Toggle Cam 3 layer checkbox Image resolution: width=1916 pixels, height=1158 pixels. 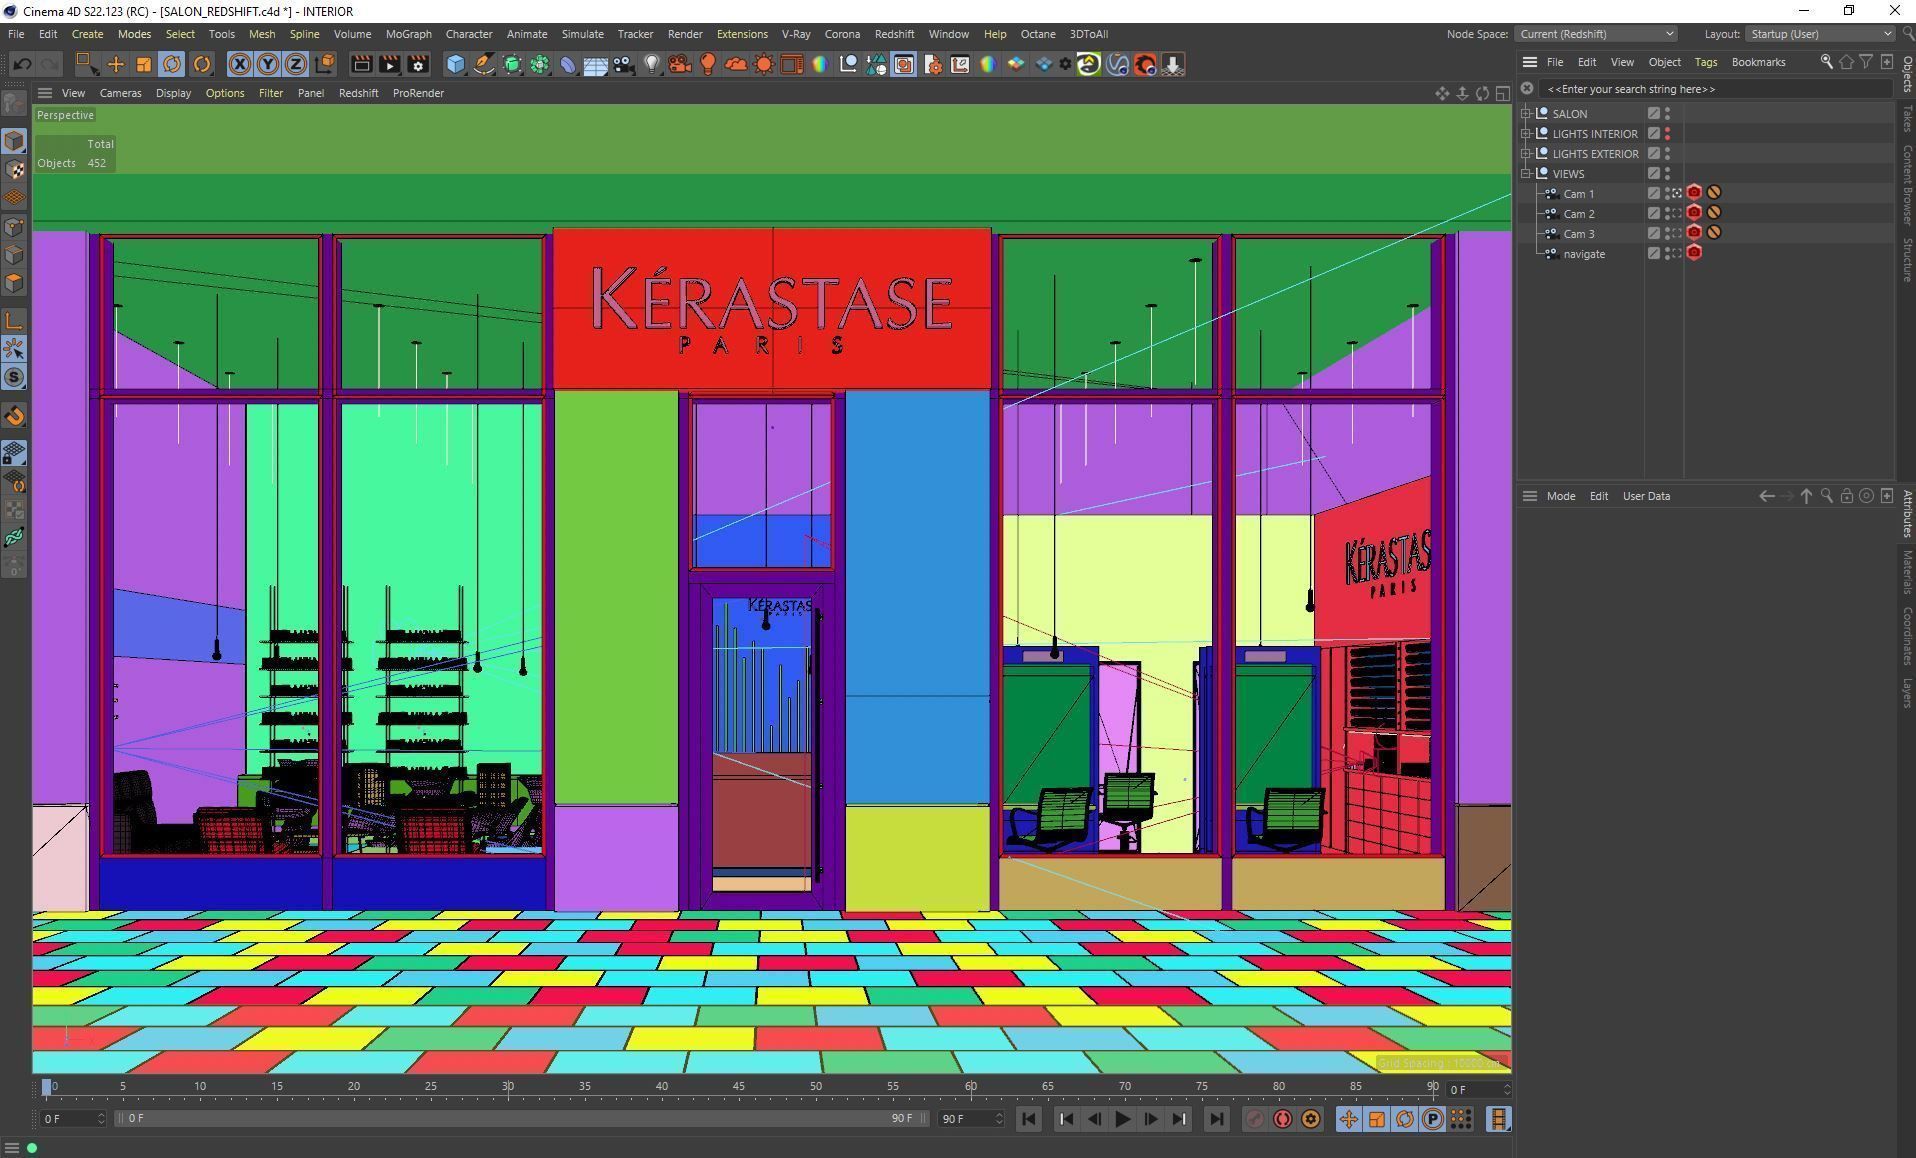1654,234
